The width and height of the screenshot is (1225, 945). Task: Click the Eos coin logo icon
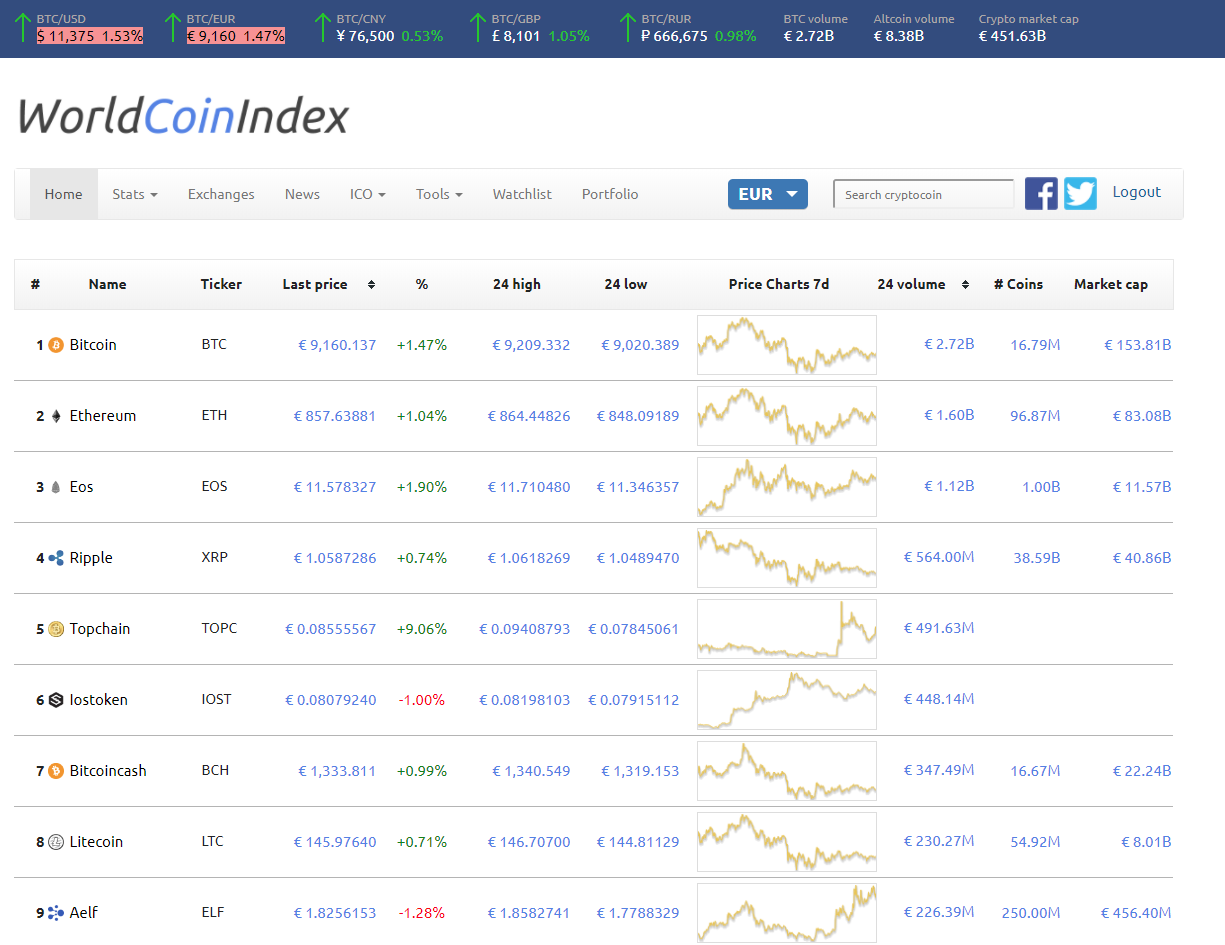point(56,487)
